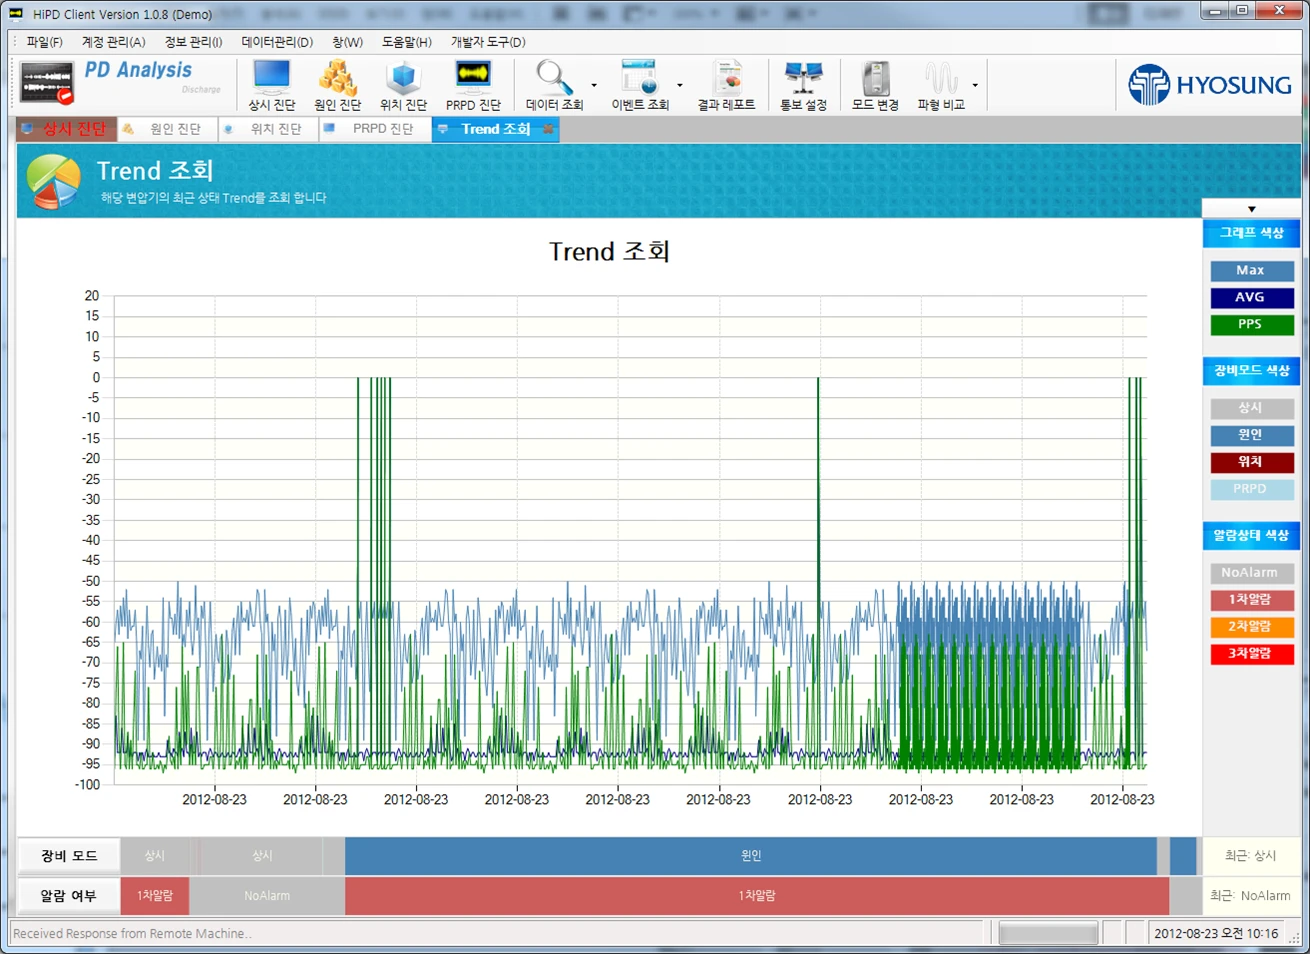Open the 도움말(H) menu

coord(406,42)
